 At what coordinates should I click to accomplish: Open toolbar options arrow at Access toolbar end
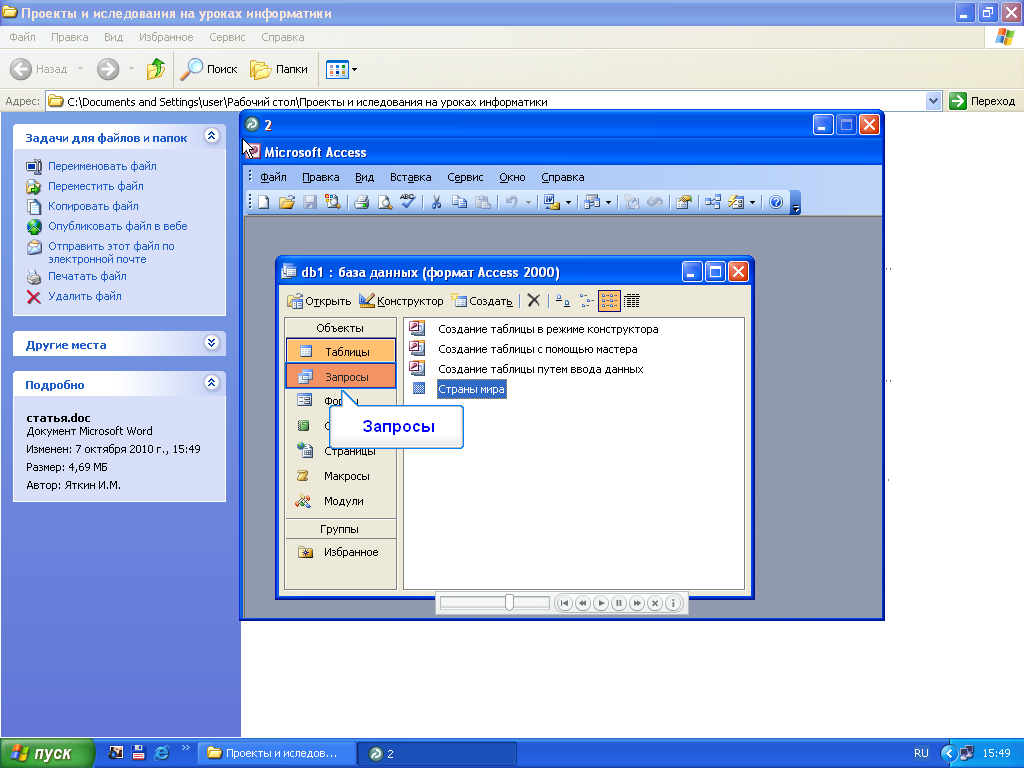pyautogui.click(x=795, y=202)
